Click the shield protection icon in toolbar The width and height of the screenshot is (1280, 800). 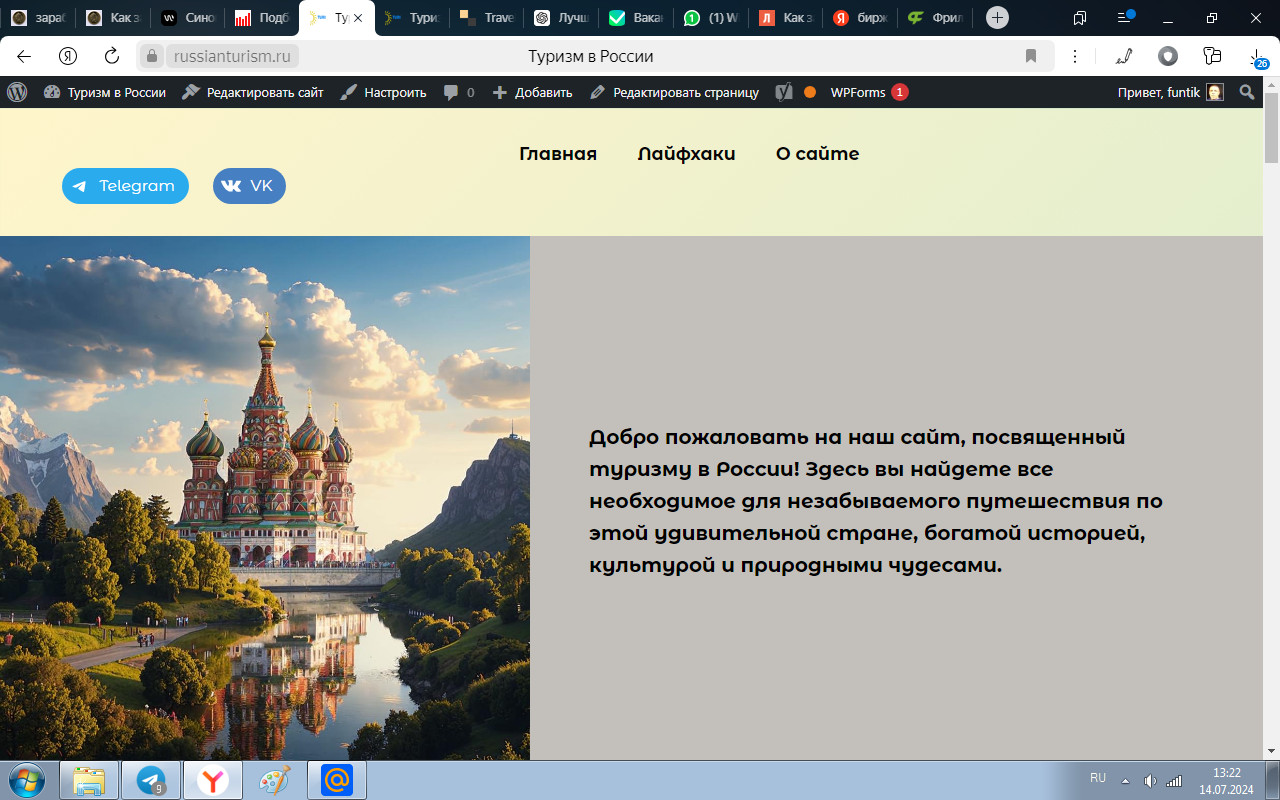point(1168,56)
